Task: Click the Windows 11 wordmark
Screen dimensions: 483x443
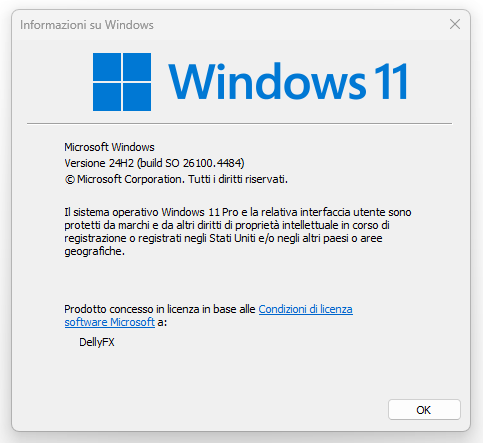Action: [288, 82]
